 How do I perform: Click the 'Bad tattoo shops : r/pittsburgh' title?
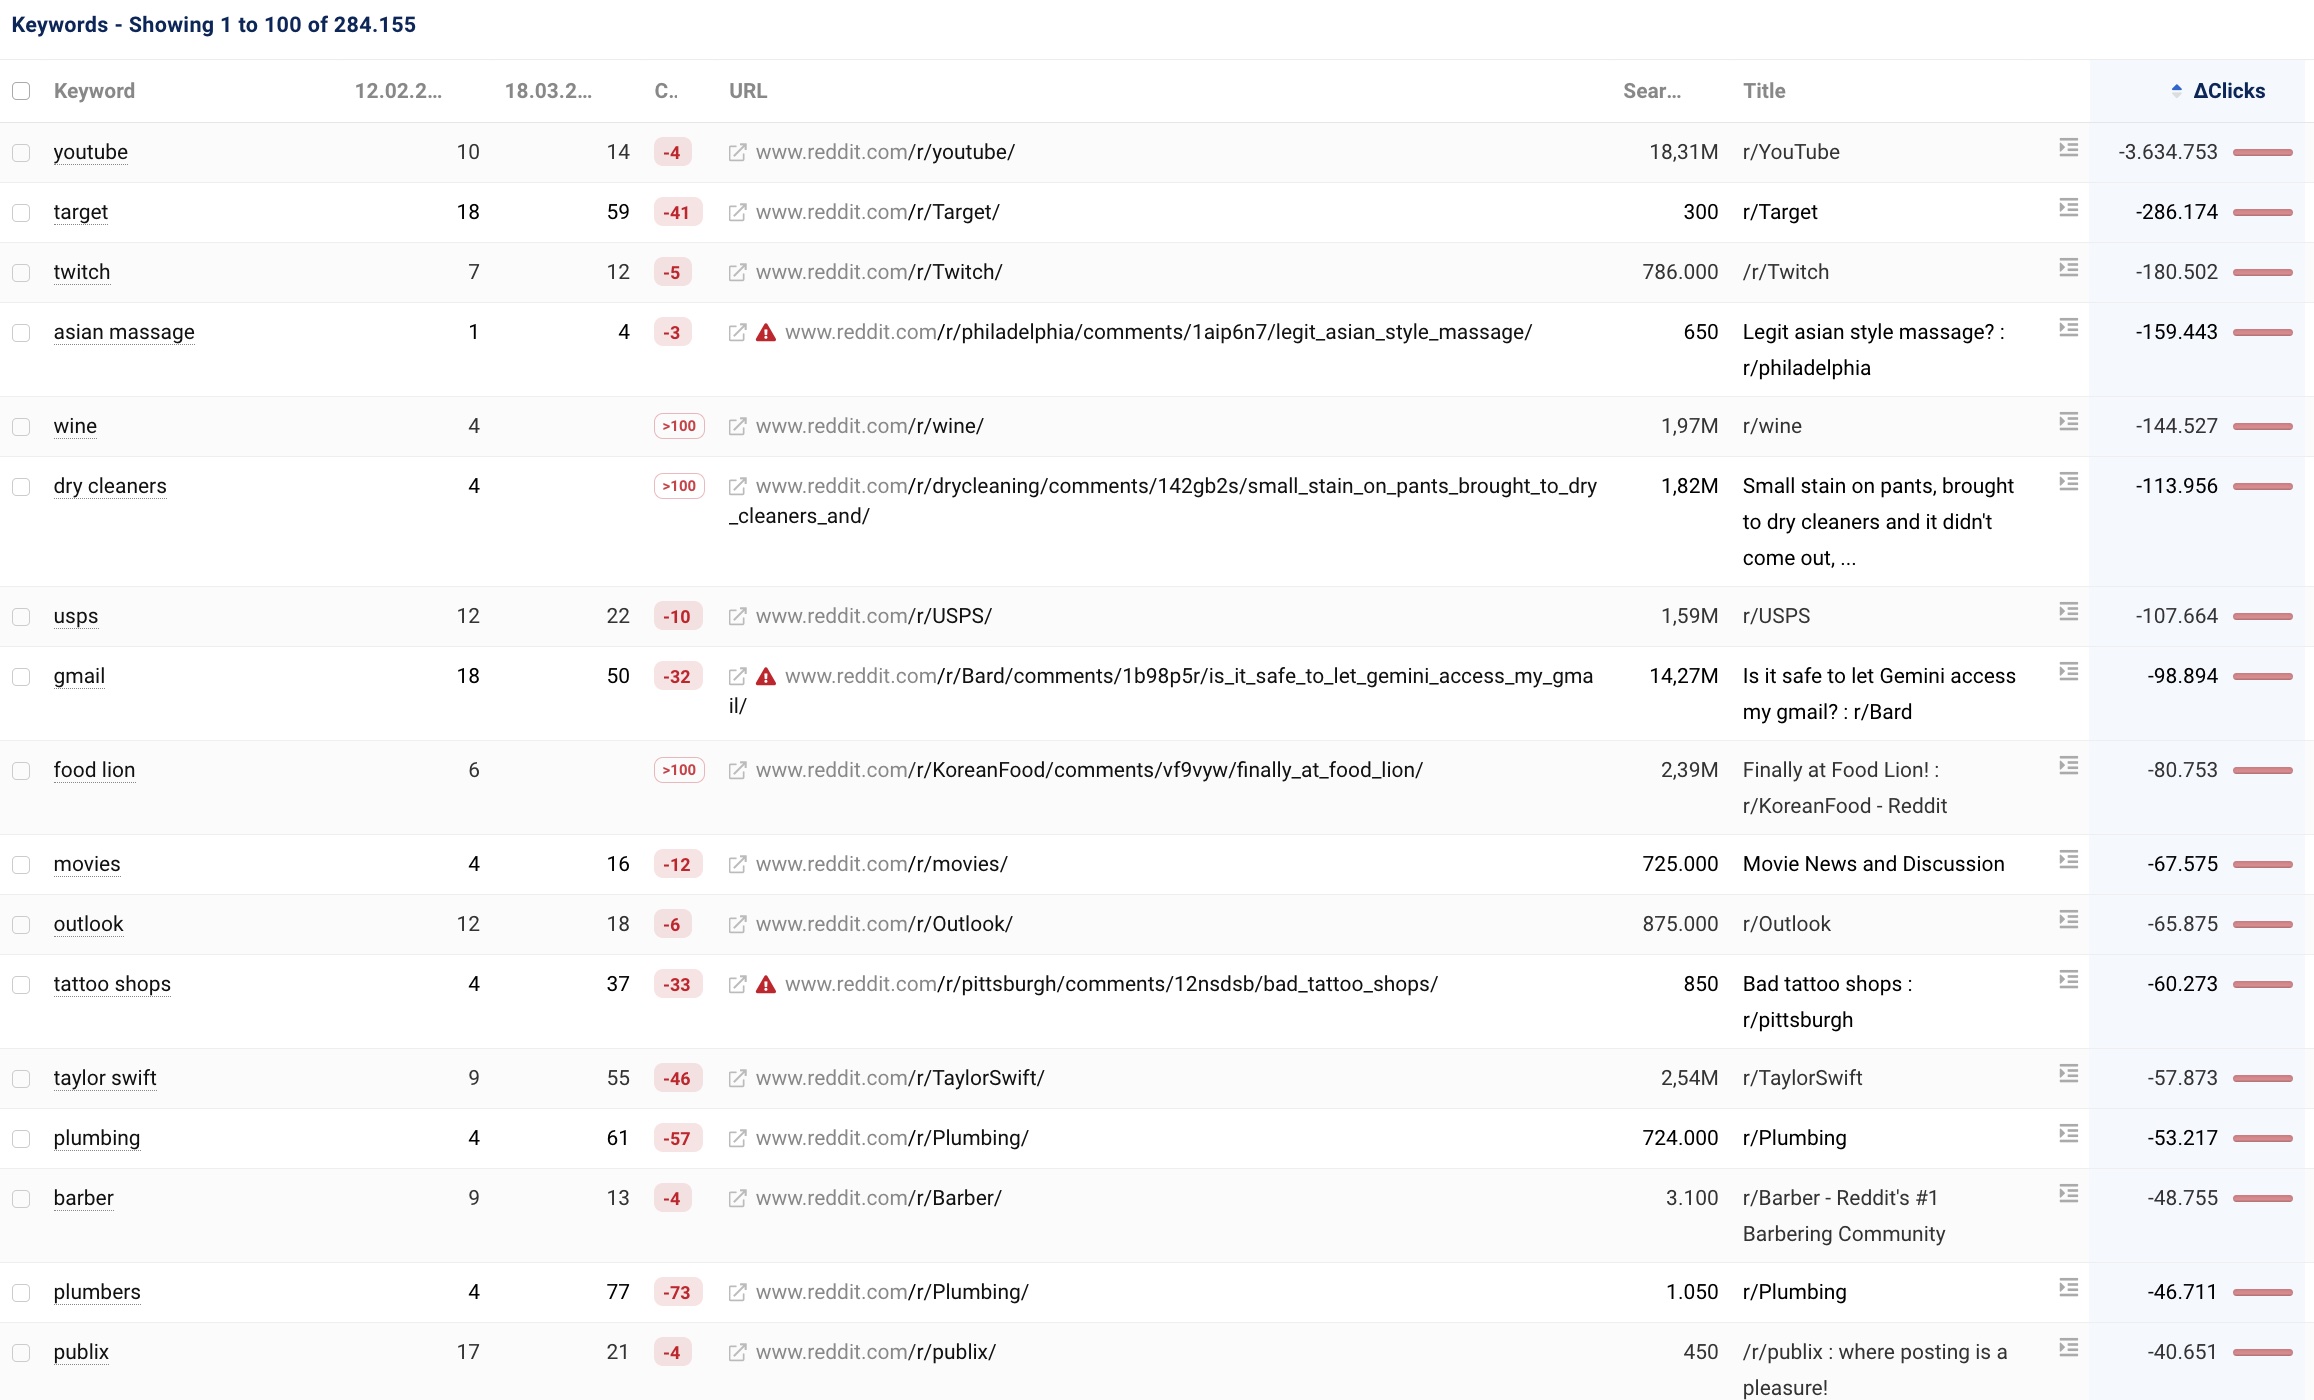coord(1827,1002)
